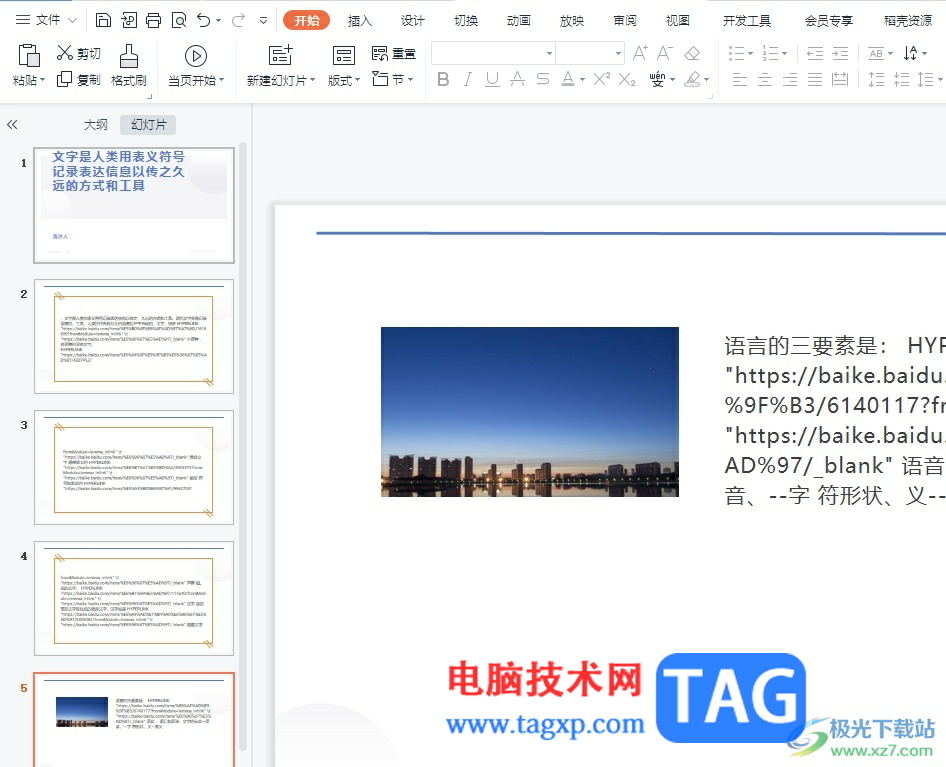Switch to the Design (设计) tab
Screen dimensions: 946x767
(x=413, y=21)
